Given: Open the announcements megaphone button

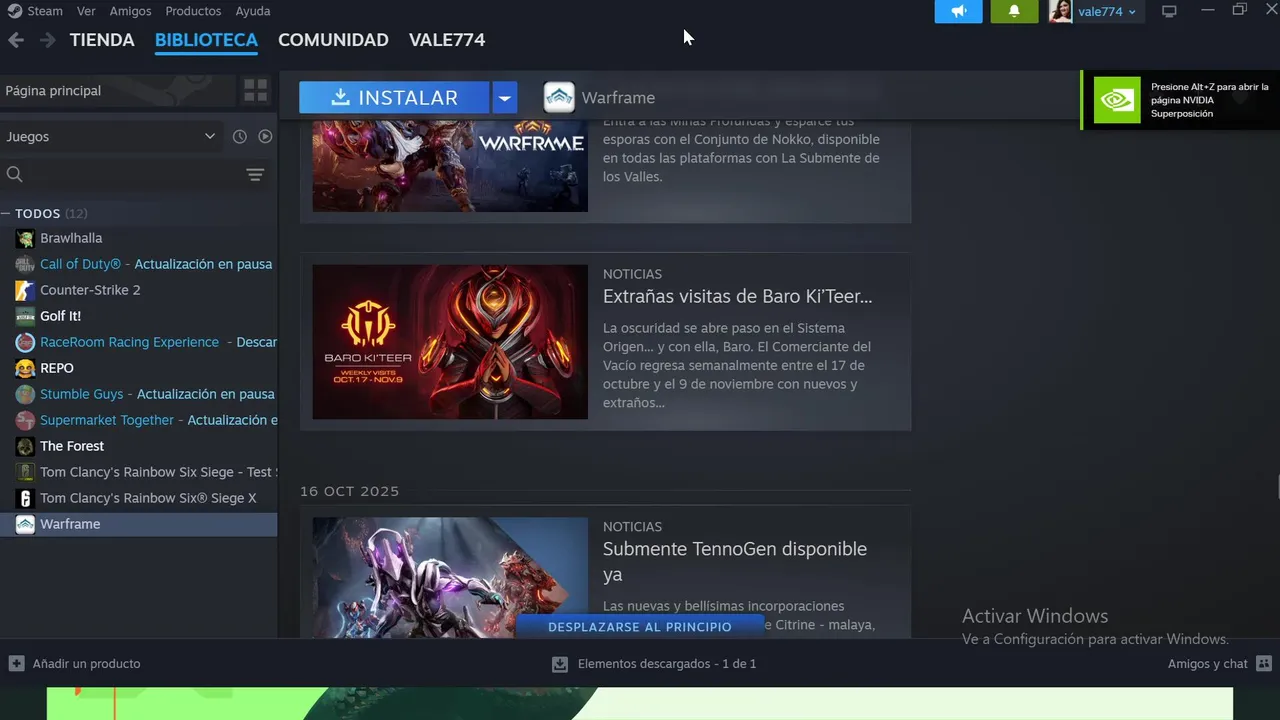Looking at the screenshot, I should pyautogui.click(x=959, y=11).
